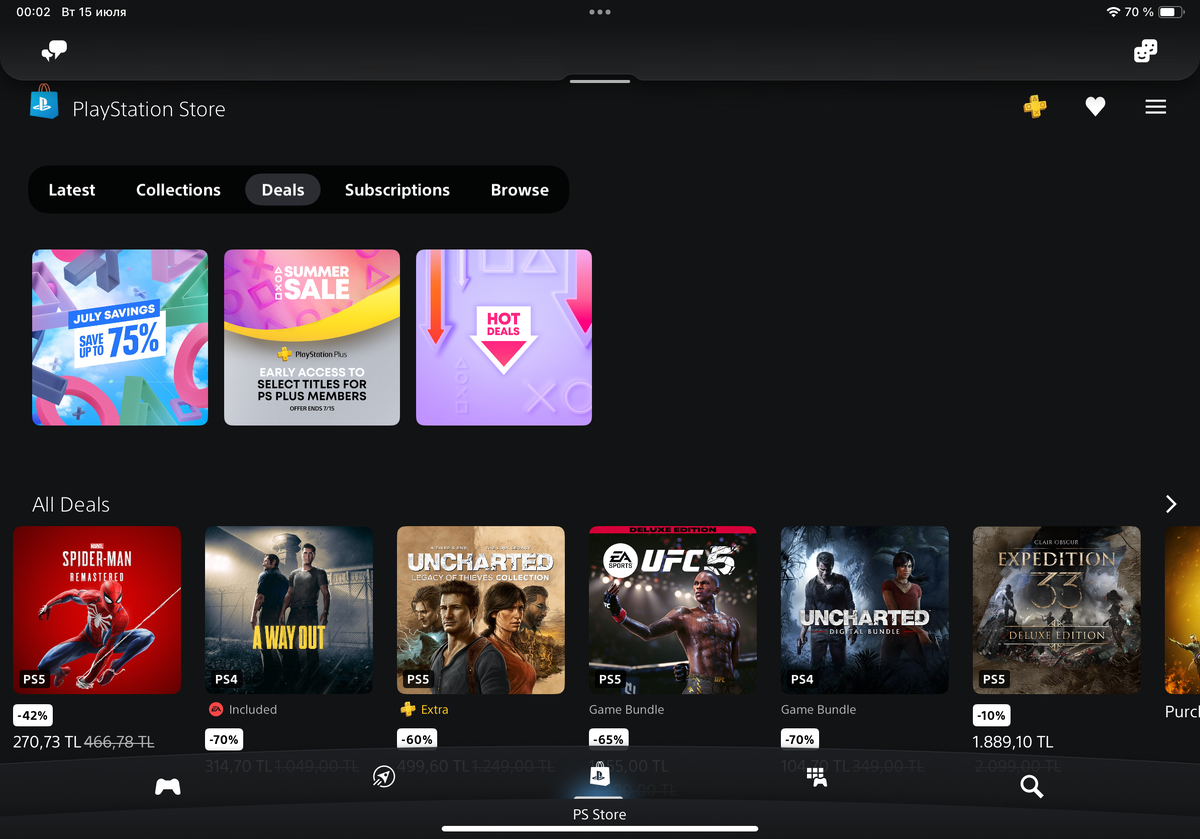This screenshot has width=1200, height=839.
Task: Tap the -65% discount badge
Action: tap(608, 740)
